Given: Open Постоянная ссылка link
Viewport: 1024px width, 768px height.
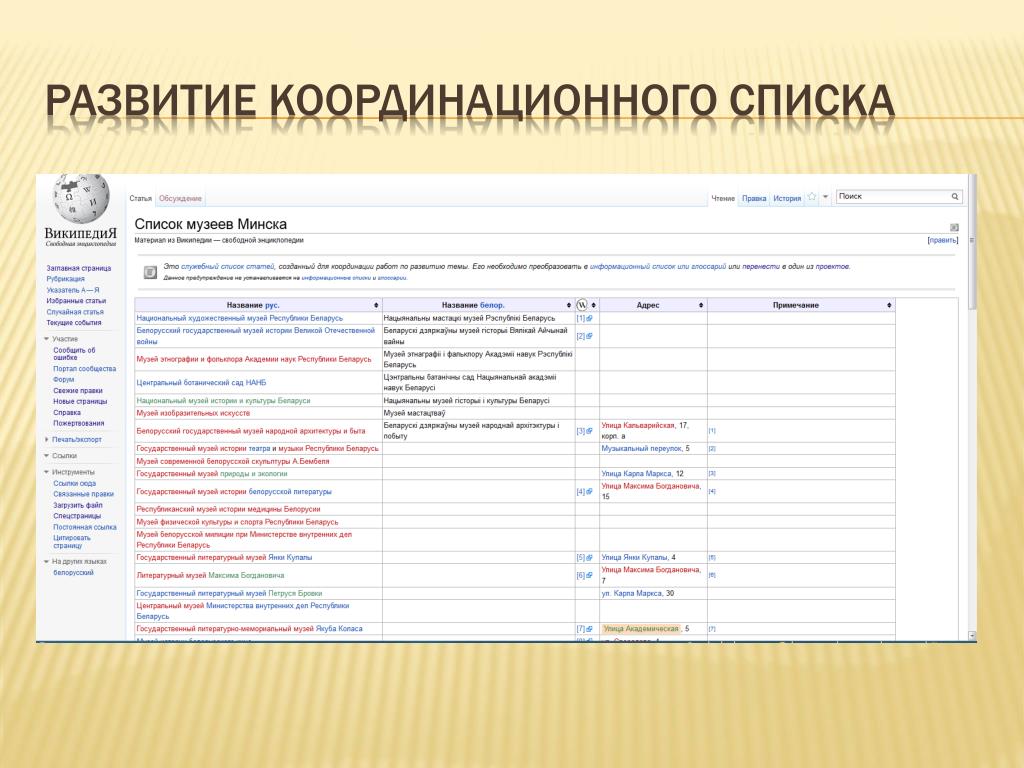Looking at the screenshot, I should coord(85,527).
